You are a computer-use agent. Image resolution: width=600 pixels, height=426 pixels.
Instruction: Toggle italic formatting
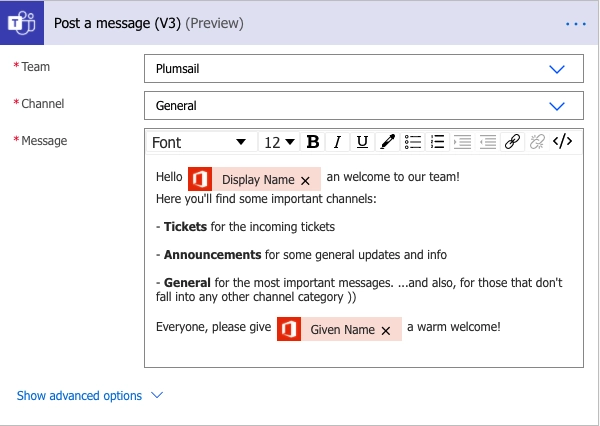point(337,142)
